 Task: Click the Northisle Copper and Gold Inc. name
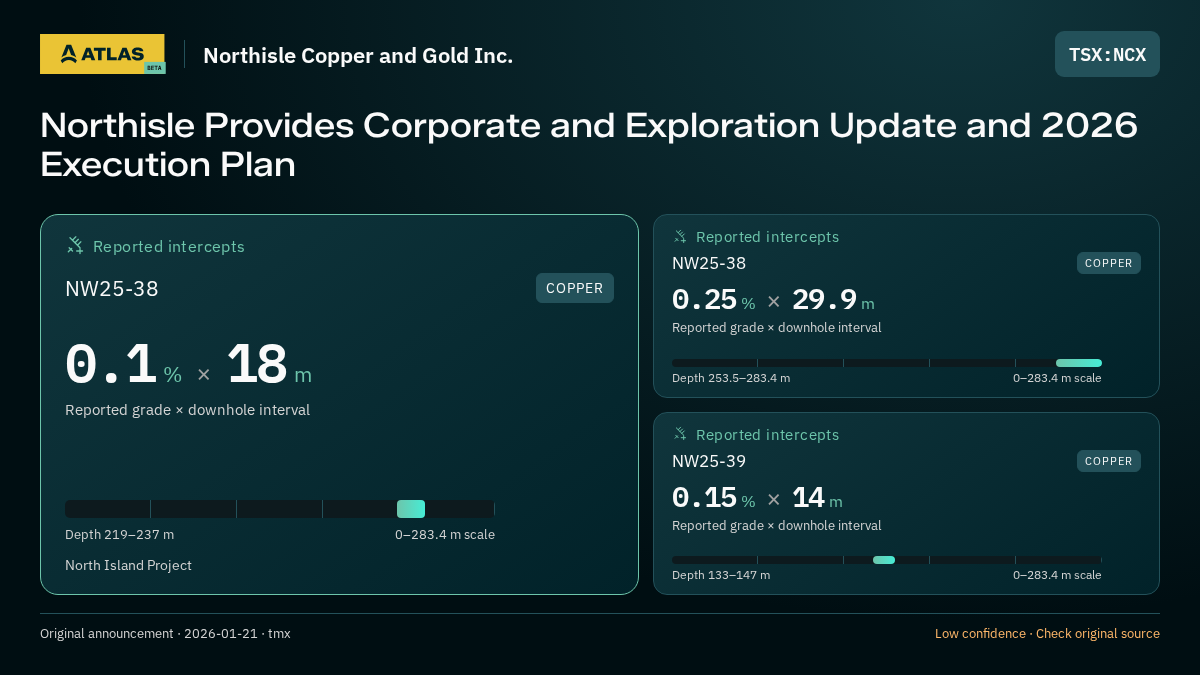click(x=358, y=55)
